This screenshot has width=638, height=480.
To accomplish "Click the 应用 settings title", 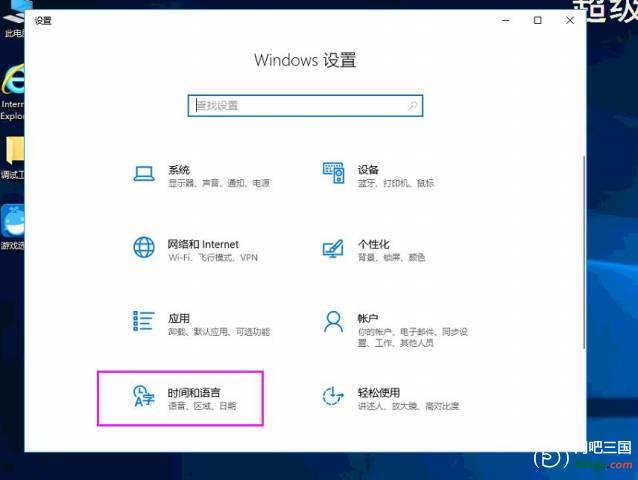I will (x=179, y=318).
